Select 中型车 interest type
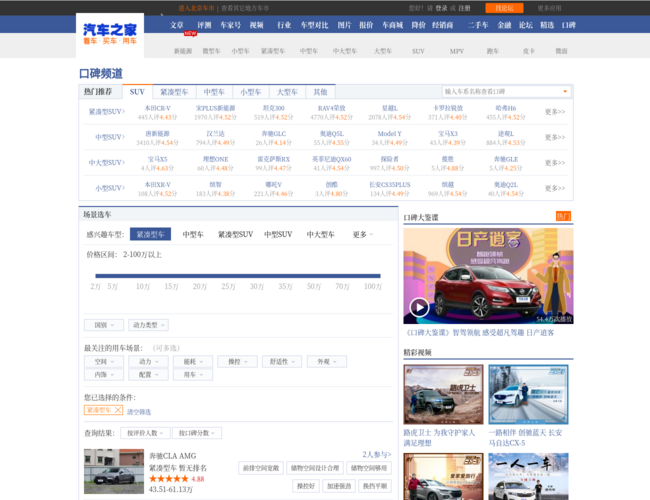The height and width of the screenshot is (500, 650). tap(193, 235)
